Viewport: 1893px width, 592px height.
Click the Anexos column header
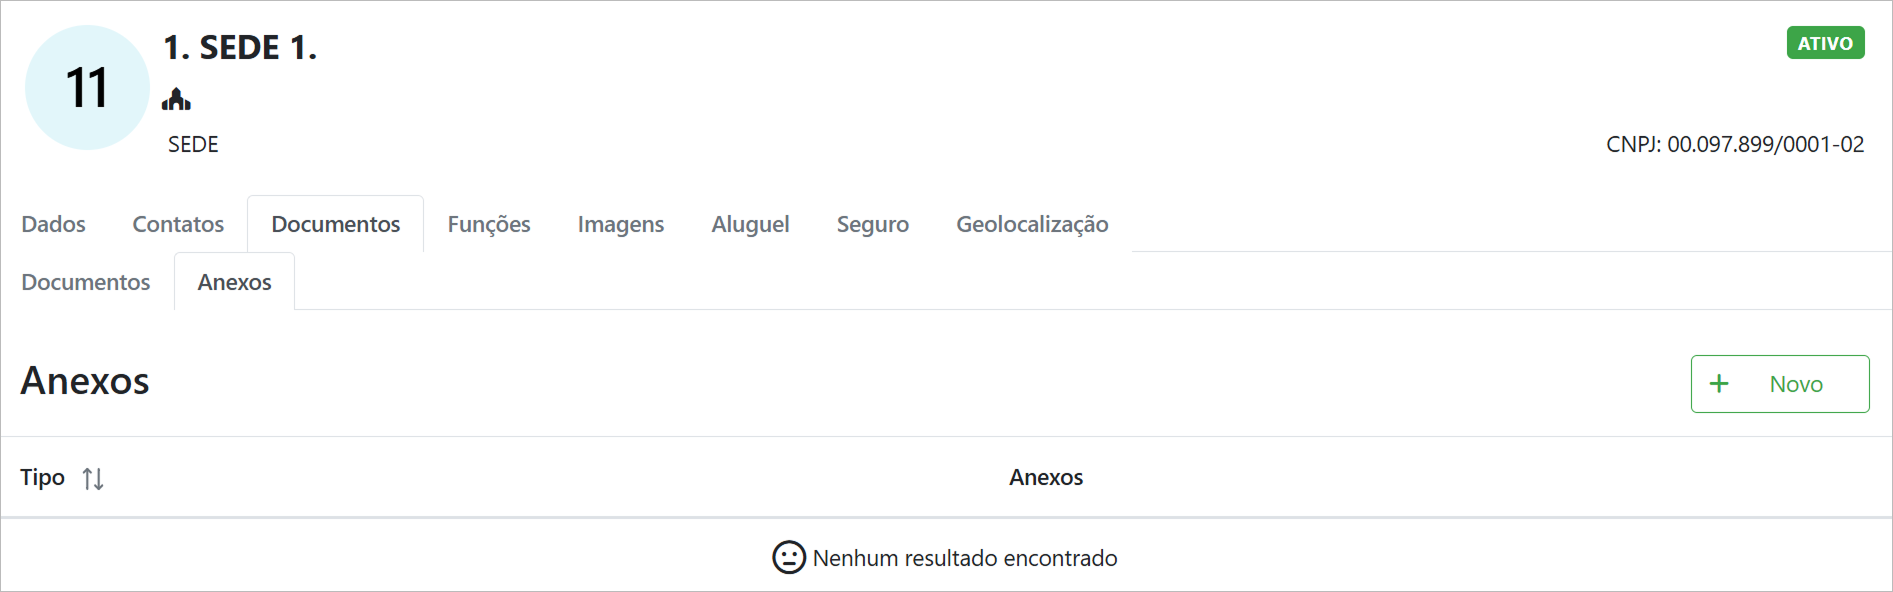(x=1045, y=478)
